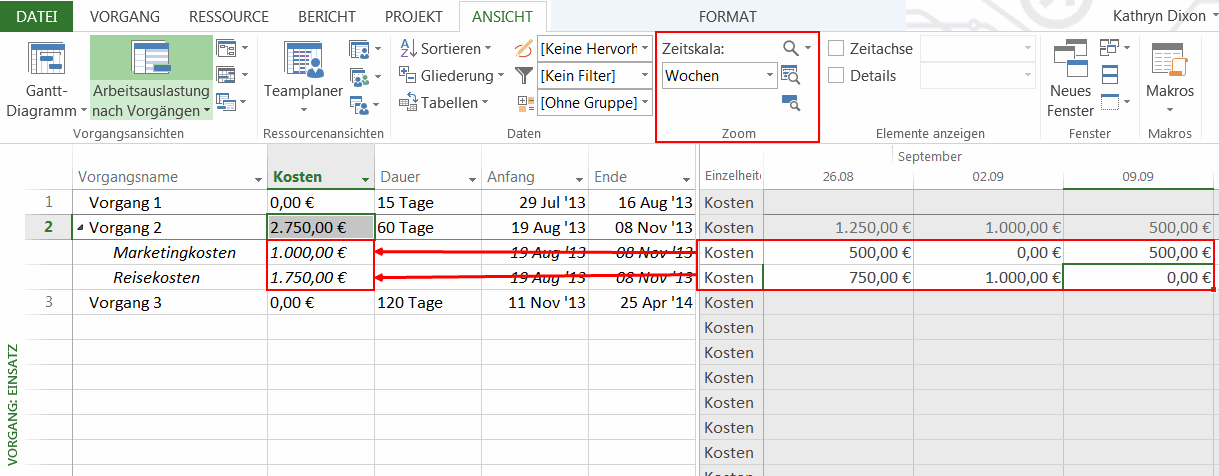Enable the Zeitachse checkbox

click(x=836, y=48)
